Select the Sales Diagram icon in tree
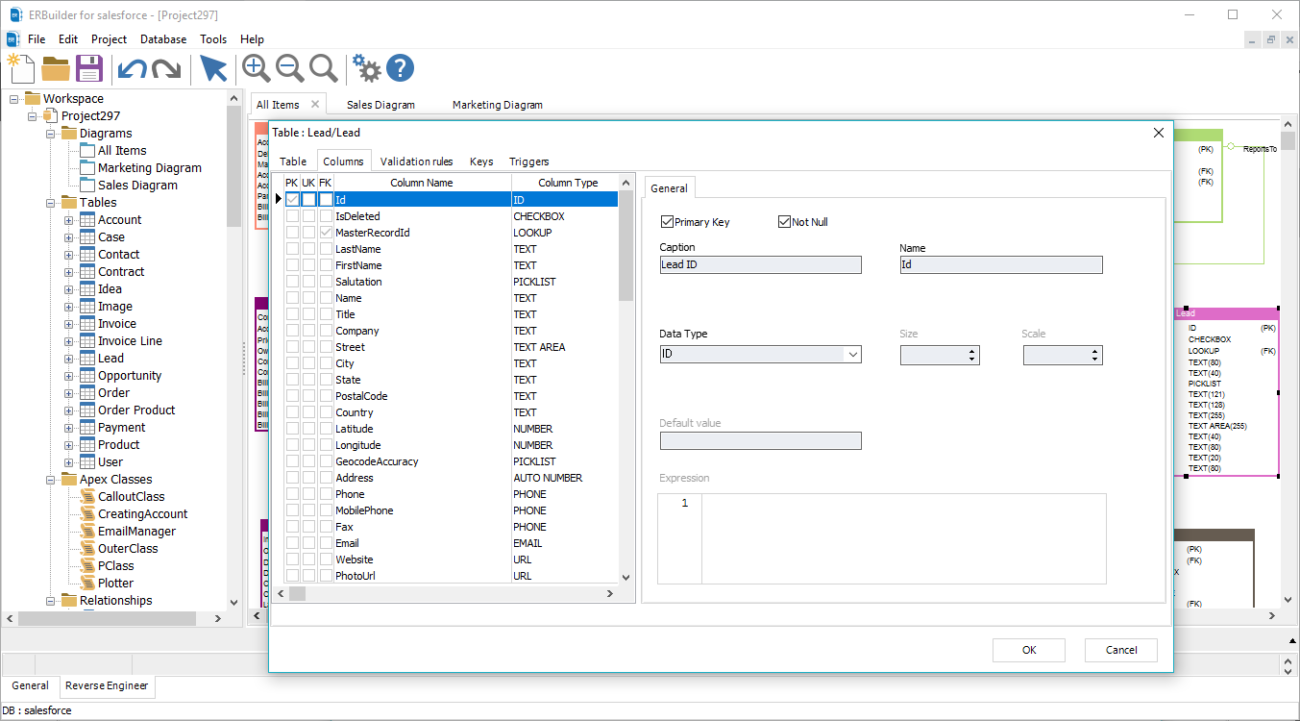Viewport: 1300px width, 721px height. coord(87,185)
